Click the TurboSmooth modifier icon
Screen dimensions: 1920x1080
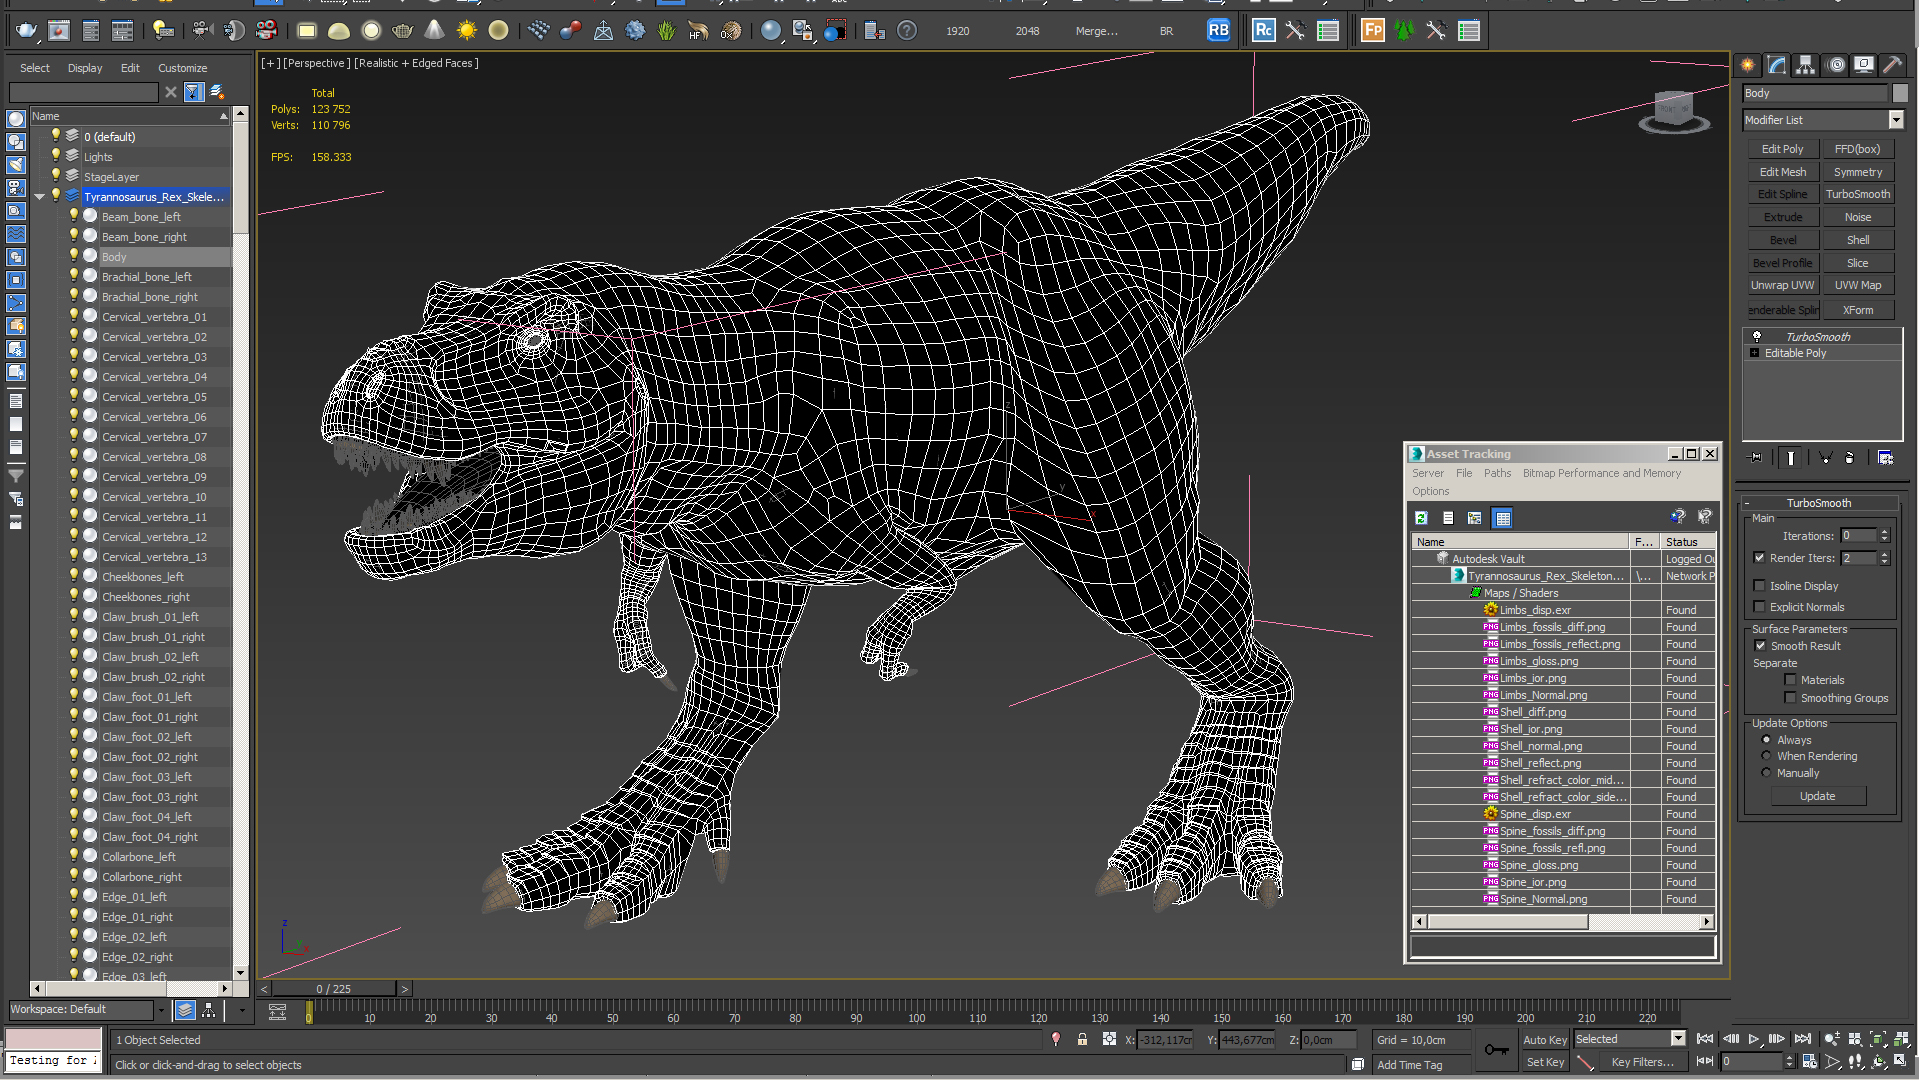tap(1755, 335)
